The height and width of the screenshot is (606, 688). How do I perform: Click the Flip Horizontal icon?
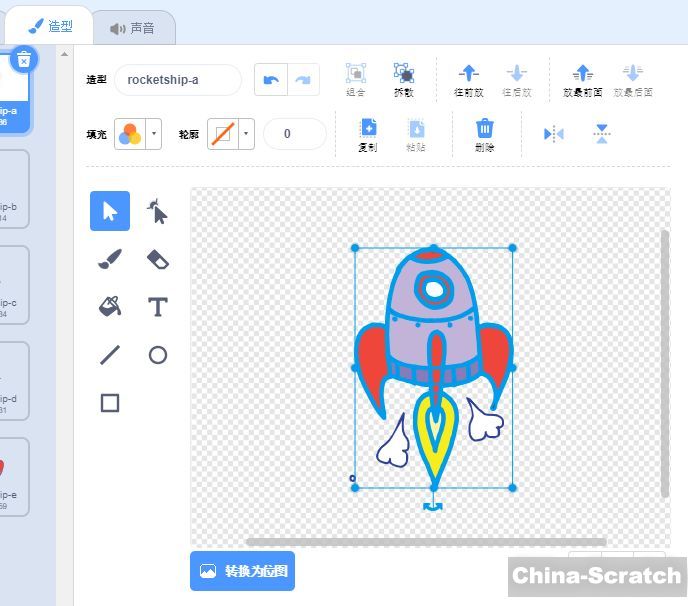pos(553,134)
